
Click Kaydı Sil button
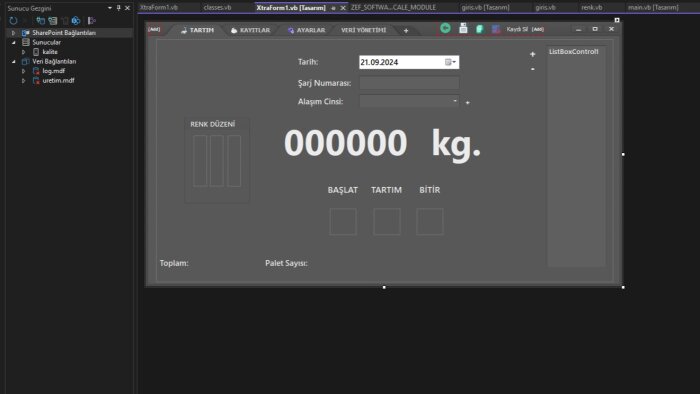517,29
